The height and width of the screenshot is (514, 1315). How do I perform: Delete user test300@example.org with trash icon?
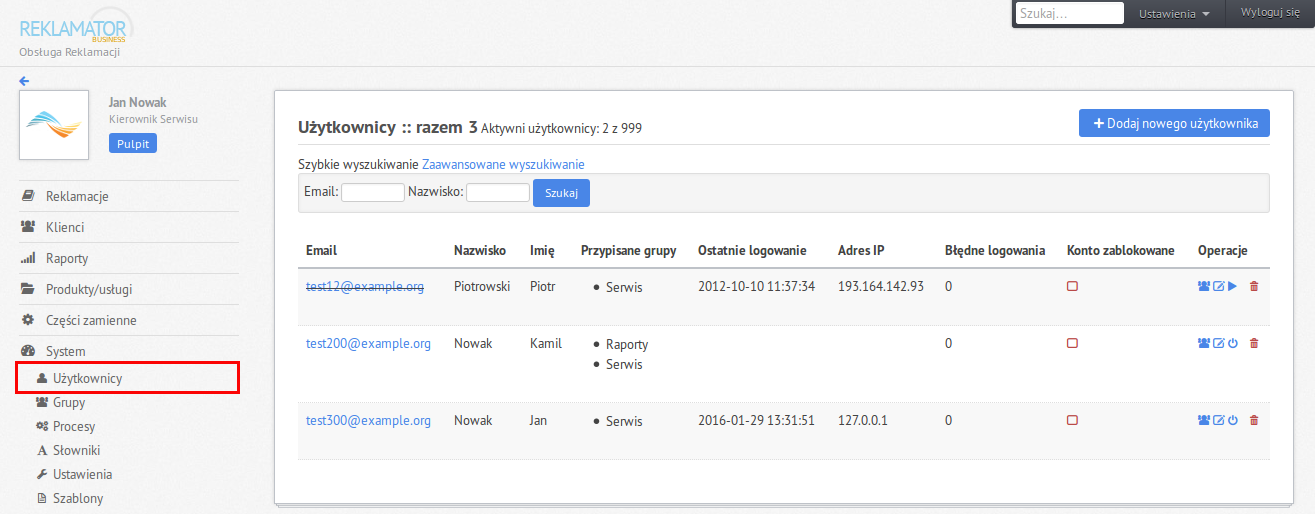[x=1254, y=420]
